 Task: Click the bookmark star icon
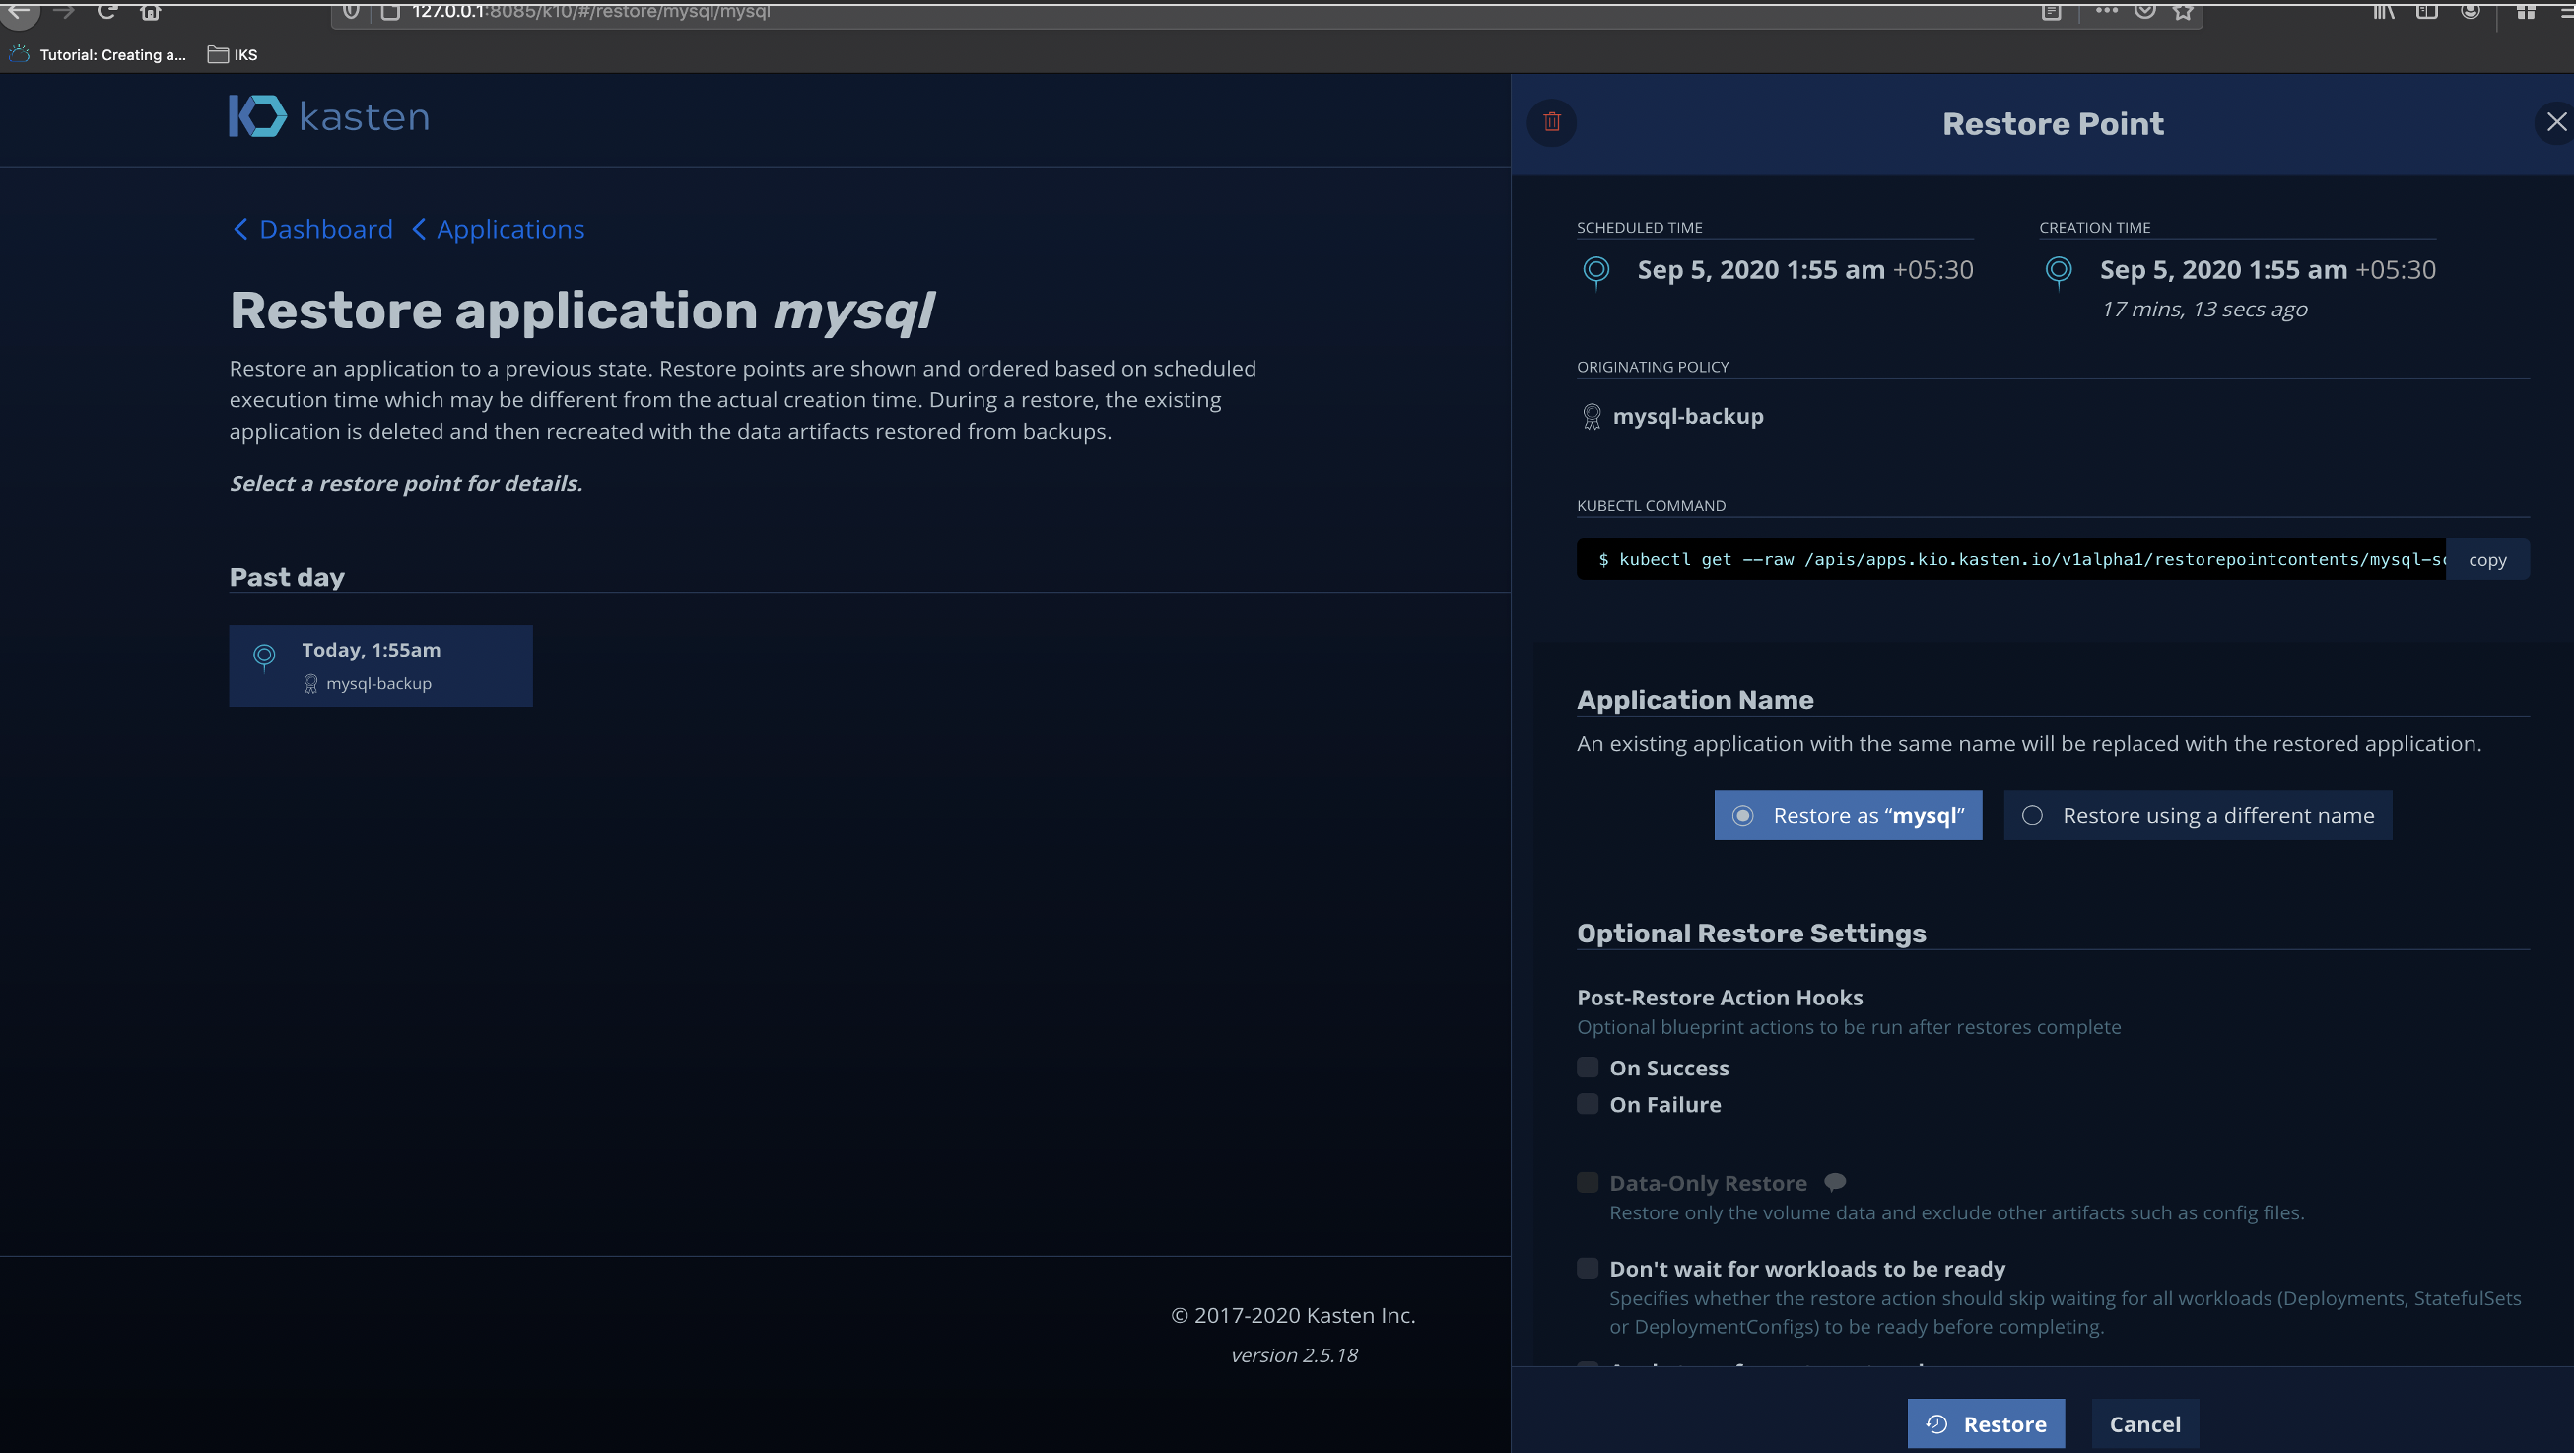(2183, 12)
